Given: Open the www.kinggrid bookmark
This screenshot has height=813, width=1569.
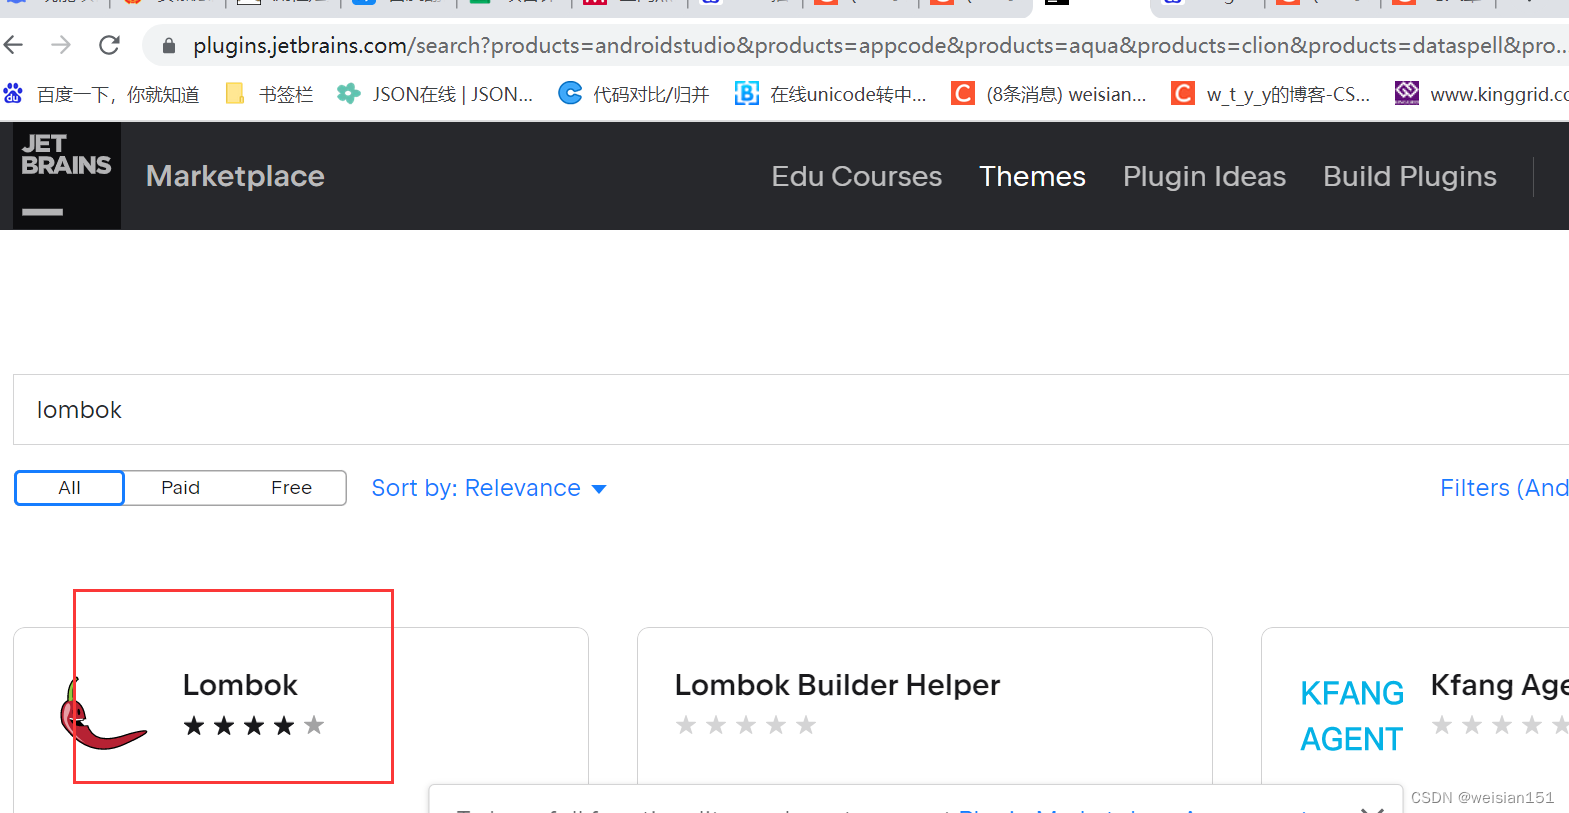Looking at the screenshot, I should tap(1482, 94).
